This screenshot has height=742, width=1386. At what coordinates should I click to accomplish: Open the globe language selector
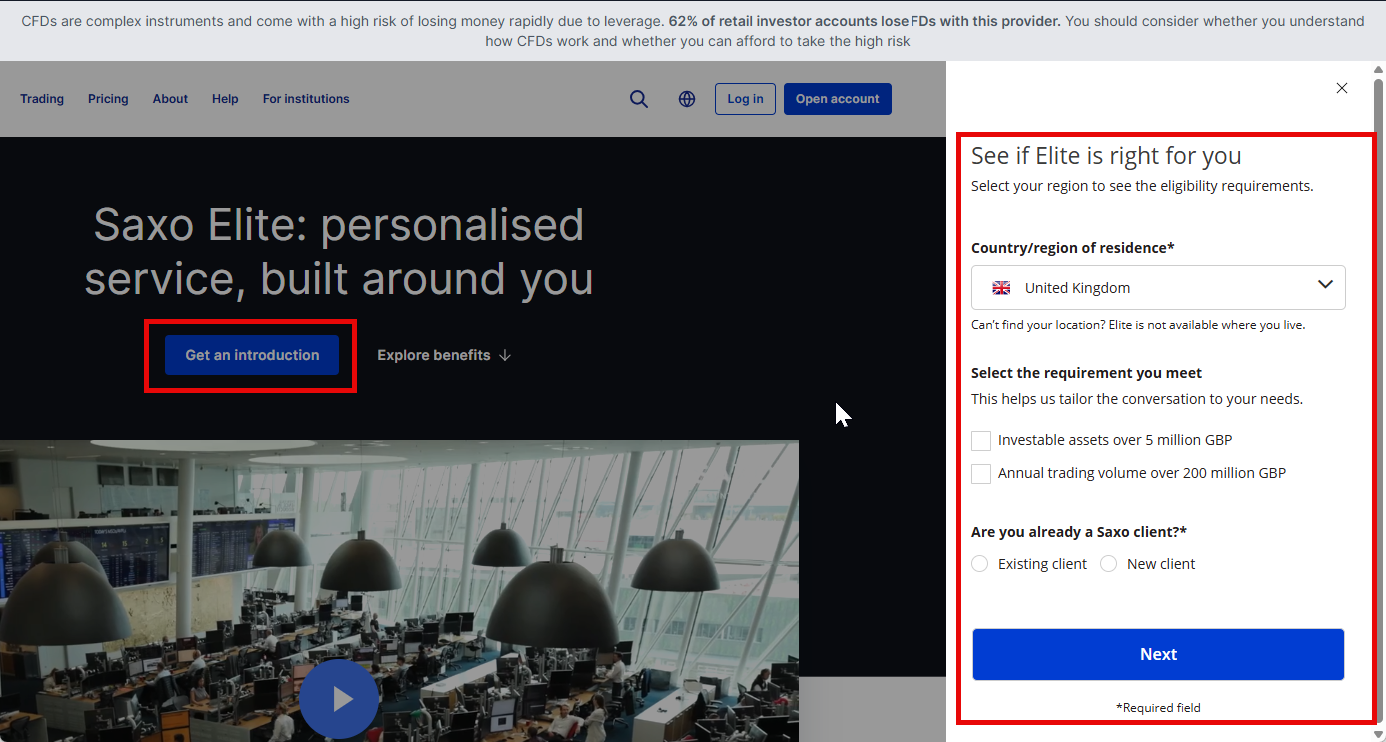click(687, 99)
